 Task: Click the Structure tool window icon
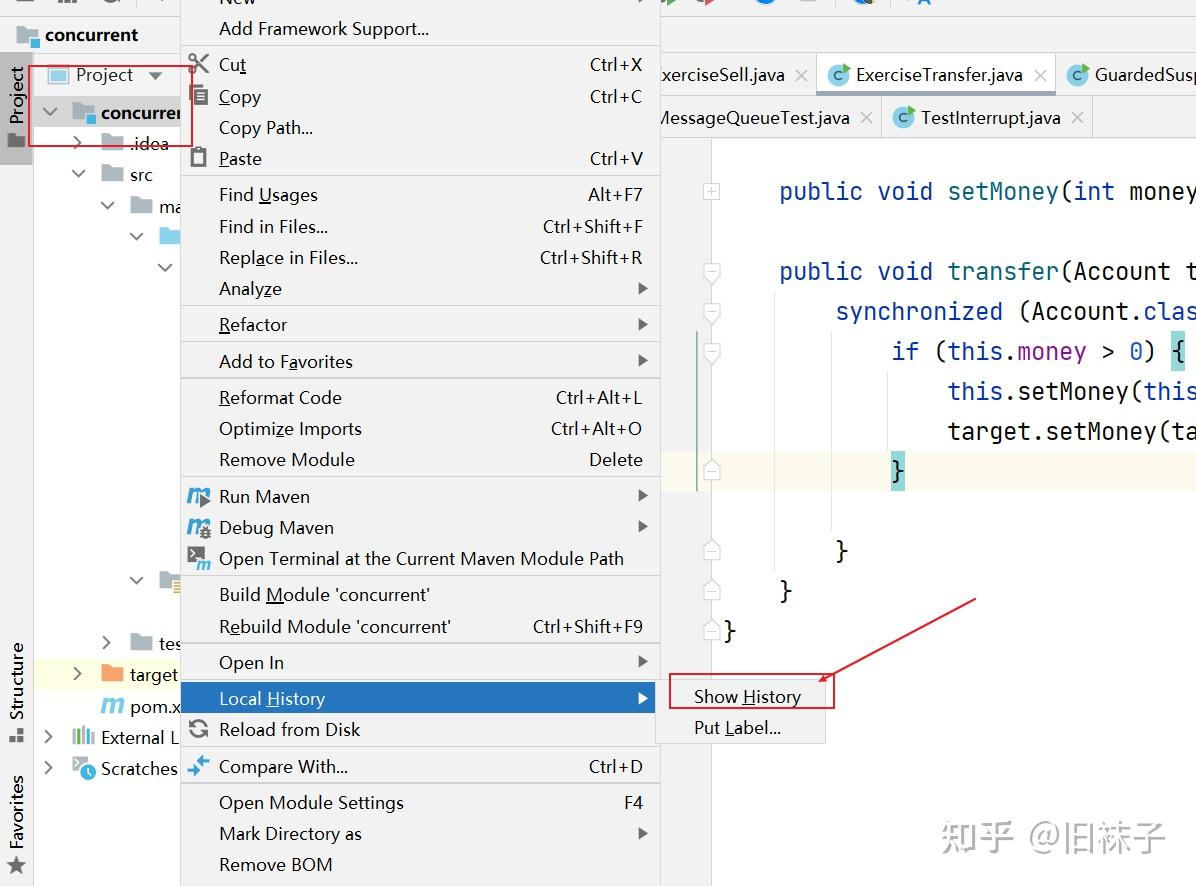(x=16, y=736)
